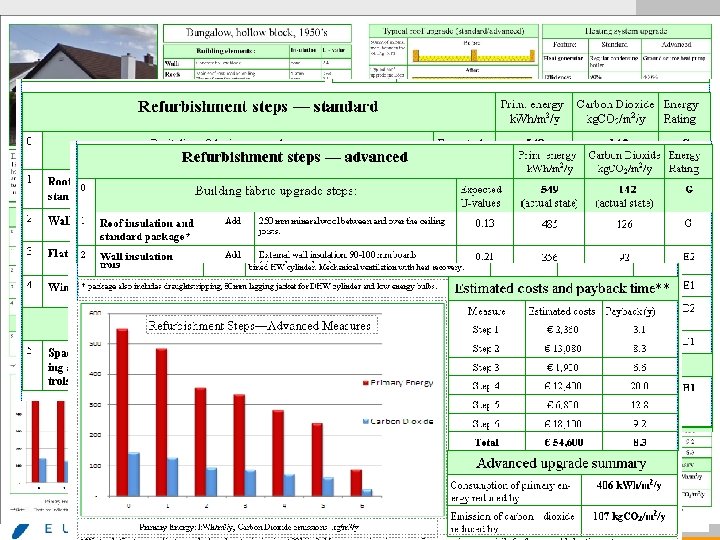Click the chart caption "Primary Energy: kWh/m²/y" line
Viewport: 720px width, 540px height.
tap(249, 527)
